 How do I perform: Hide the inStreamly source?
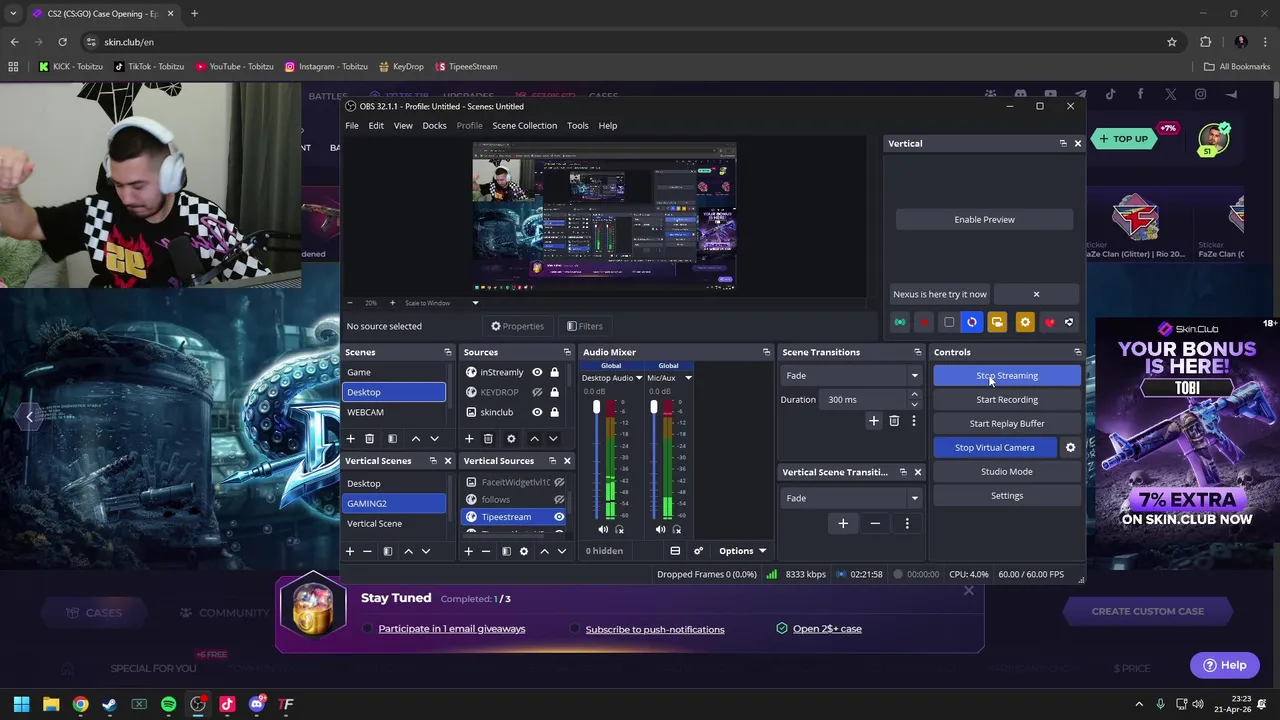click(537, 372)
